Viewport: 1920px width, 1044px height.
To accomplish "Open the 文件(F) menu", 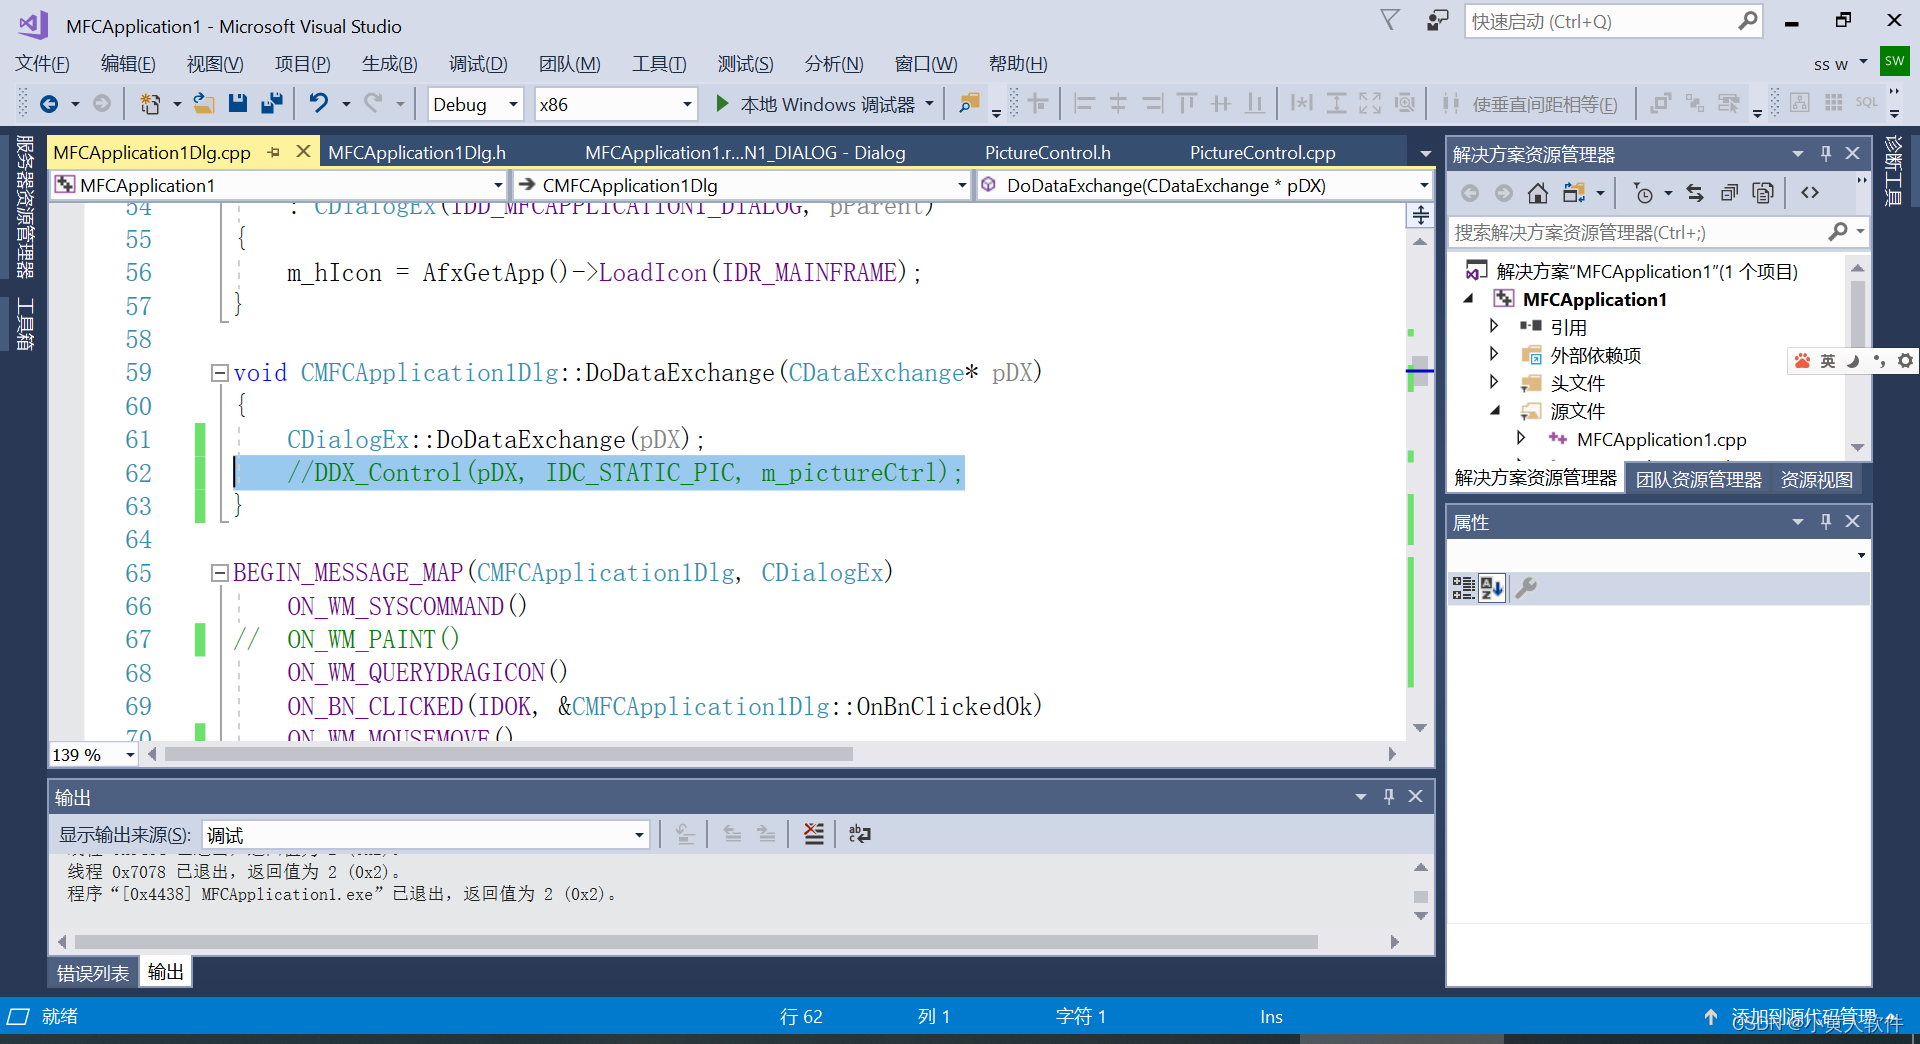I will point(42,63).
